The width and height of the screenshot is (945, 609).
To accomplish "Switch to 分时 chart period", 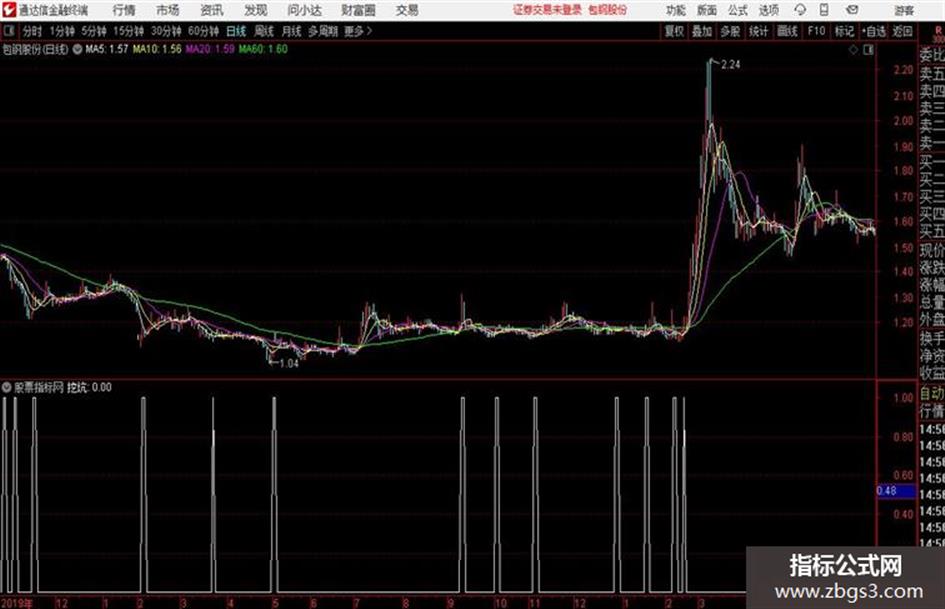I will tap(33, 31).
